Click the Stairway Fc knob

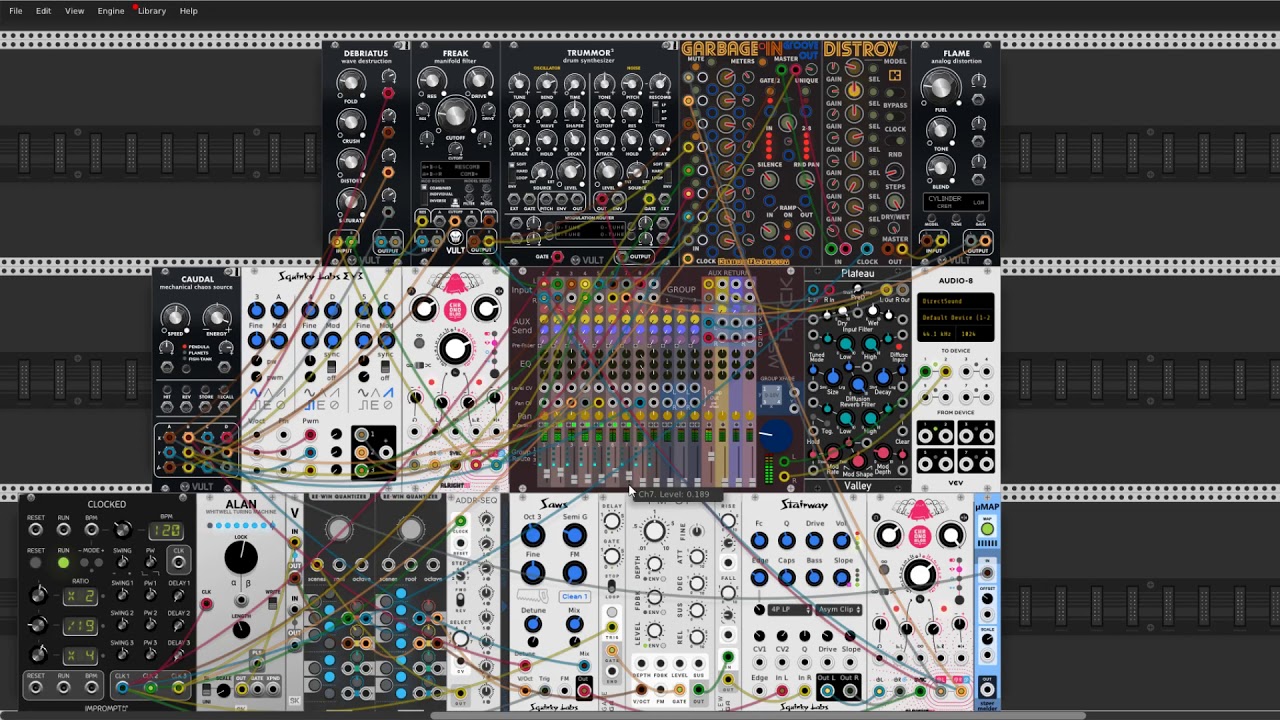[x=759, y=541]
